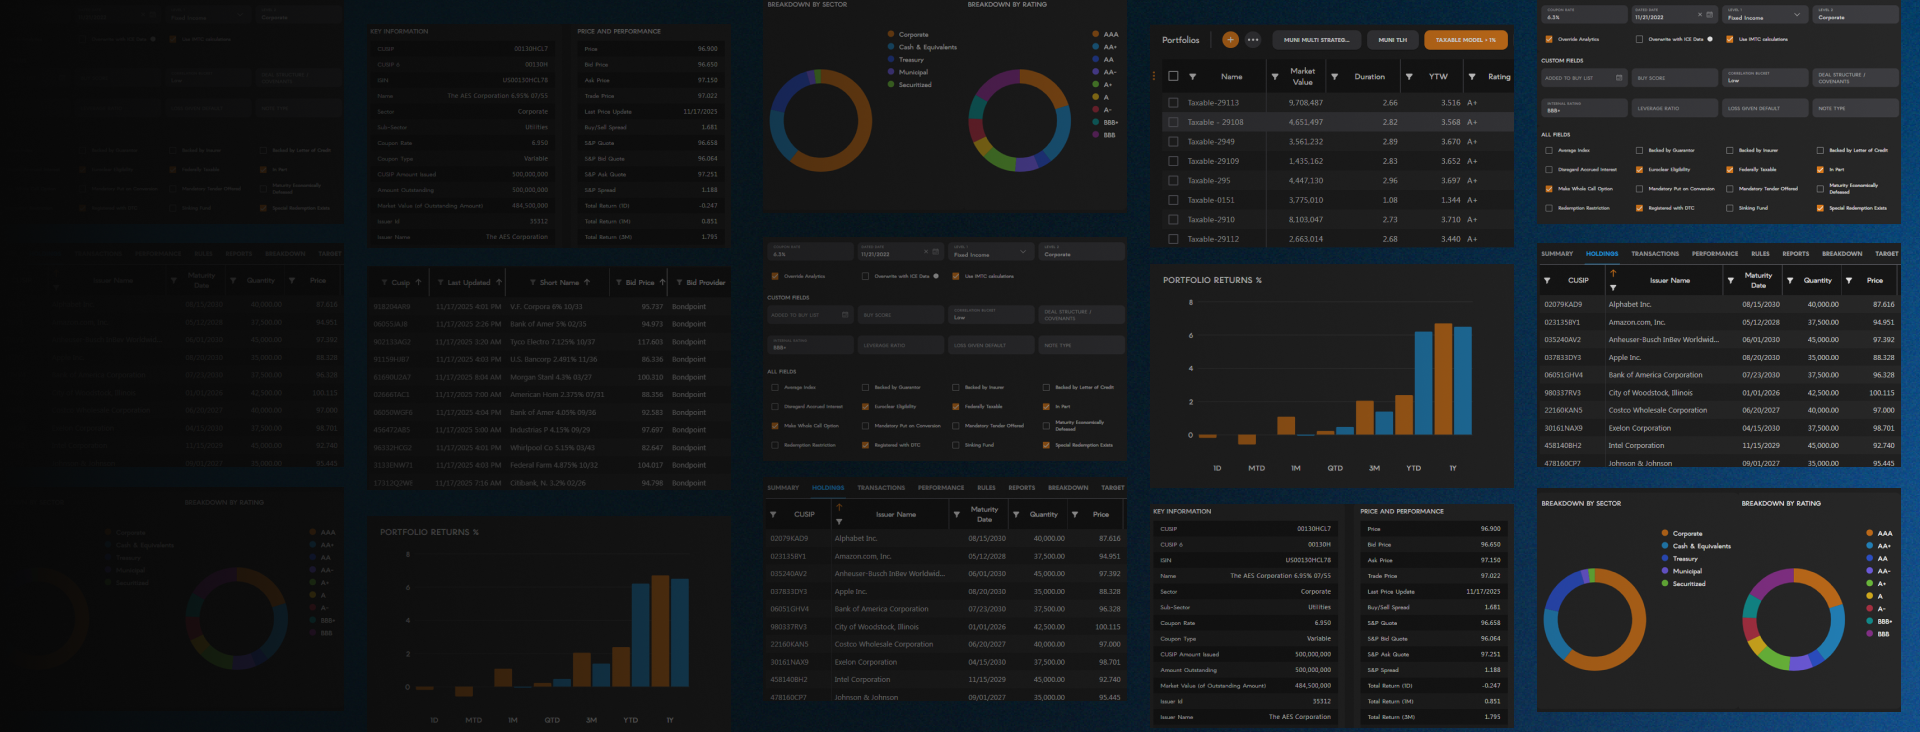Click the filter icon for Name column
Screen dimensions: 1920x732
(1192, 77)
